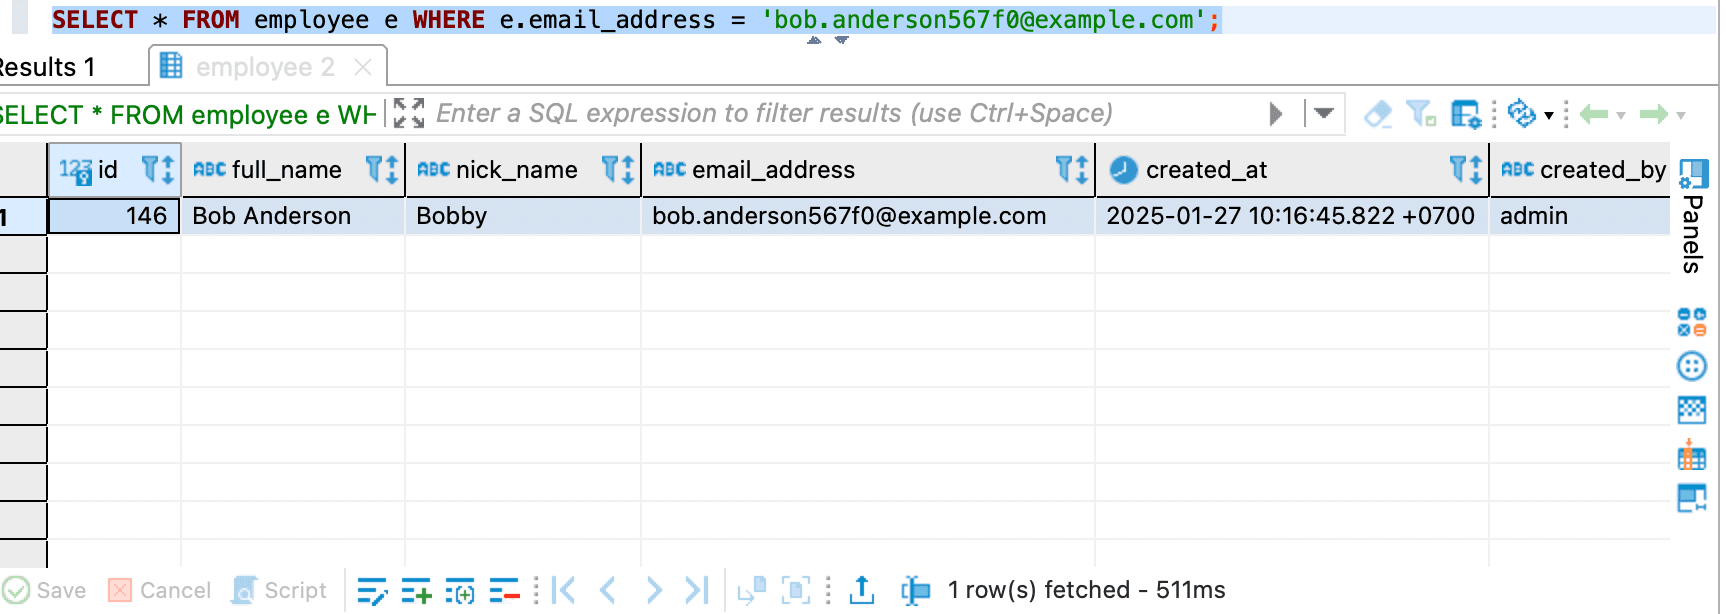Click the Cancel button
Image resolution: width=1726 pixels, height=614 pixels.
[x=160, y=590]
